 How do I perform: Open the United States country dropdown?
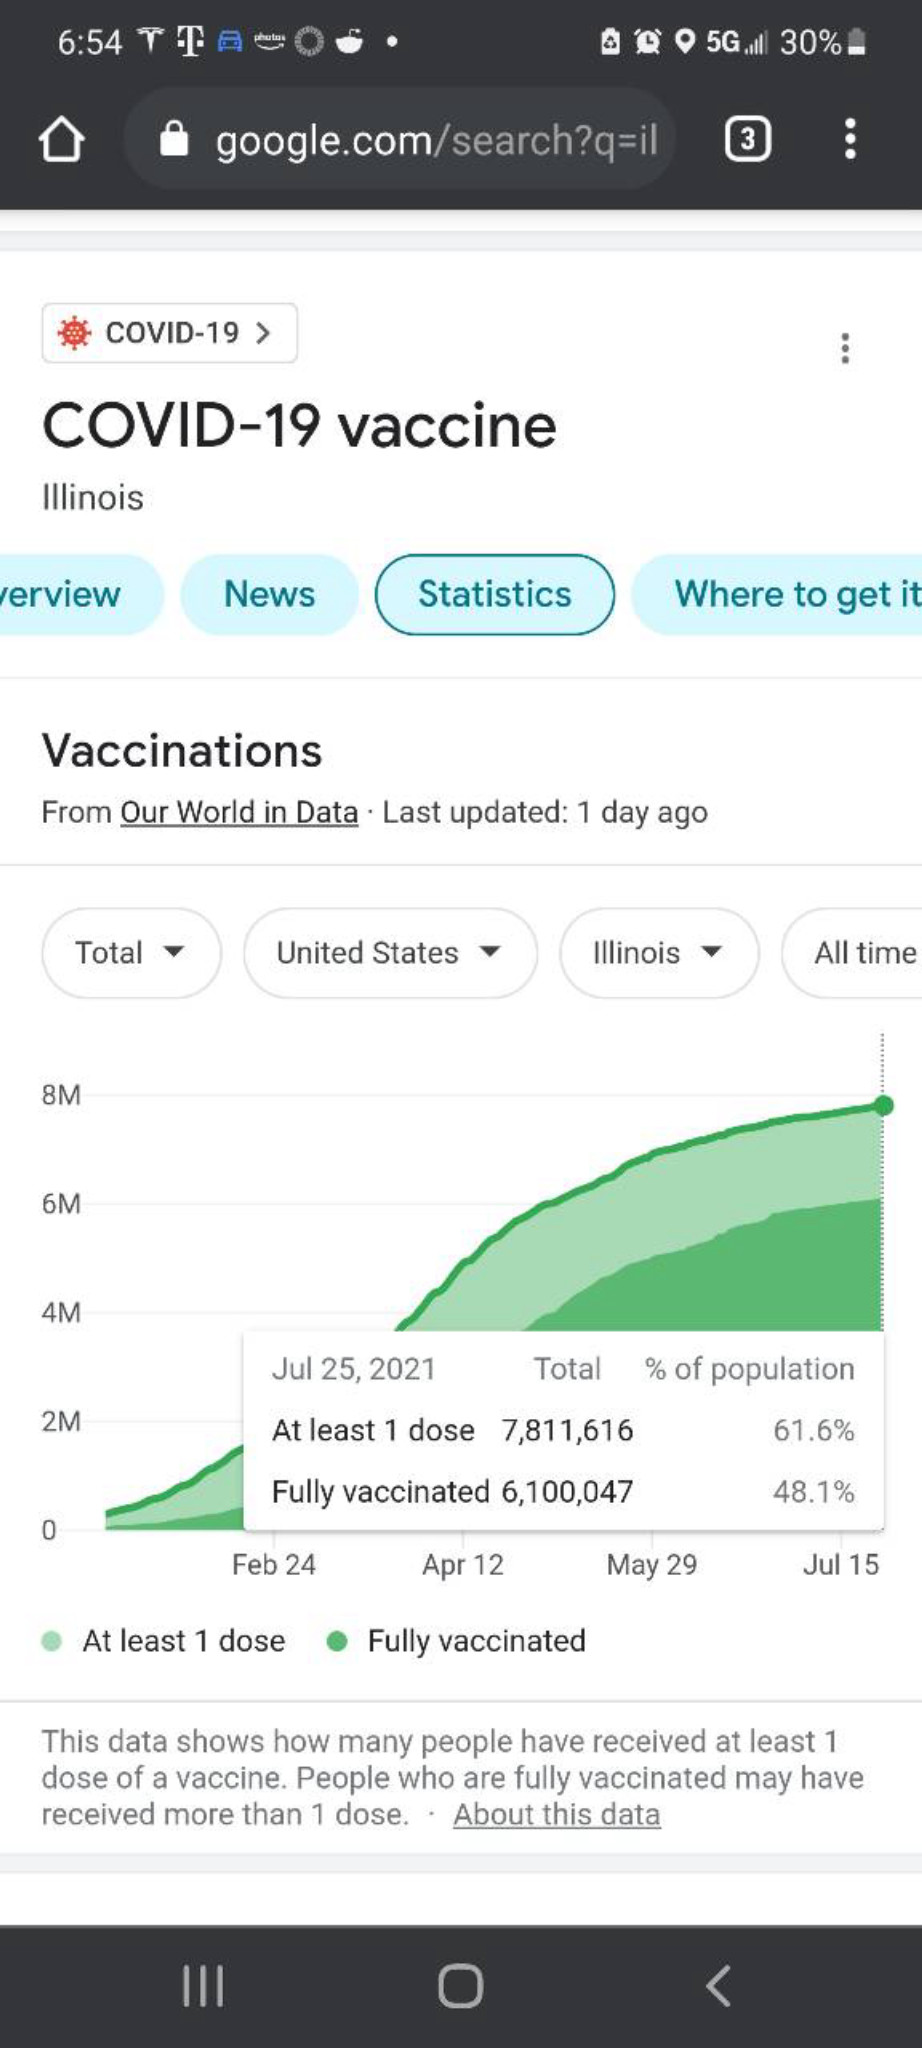[390, 952]
